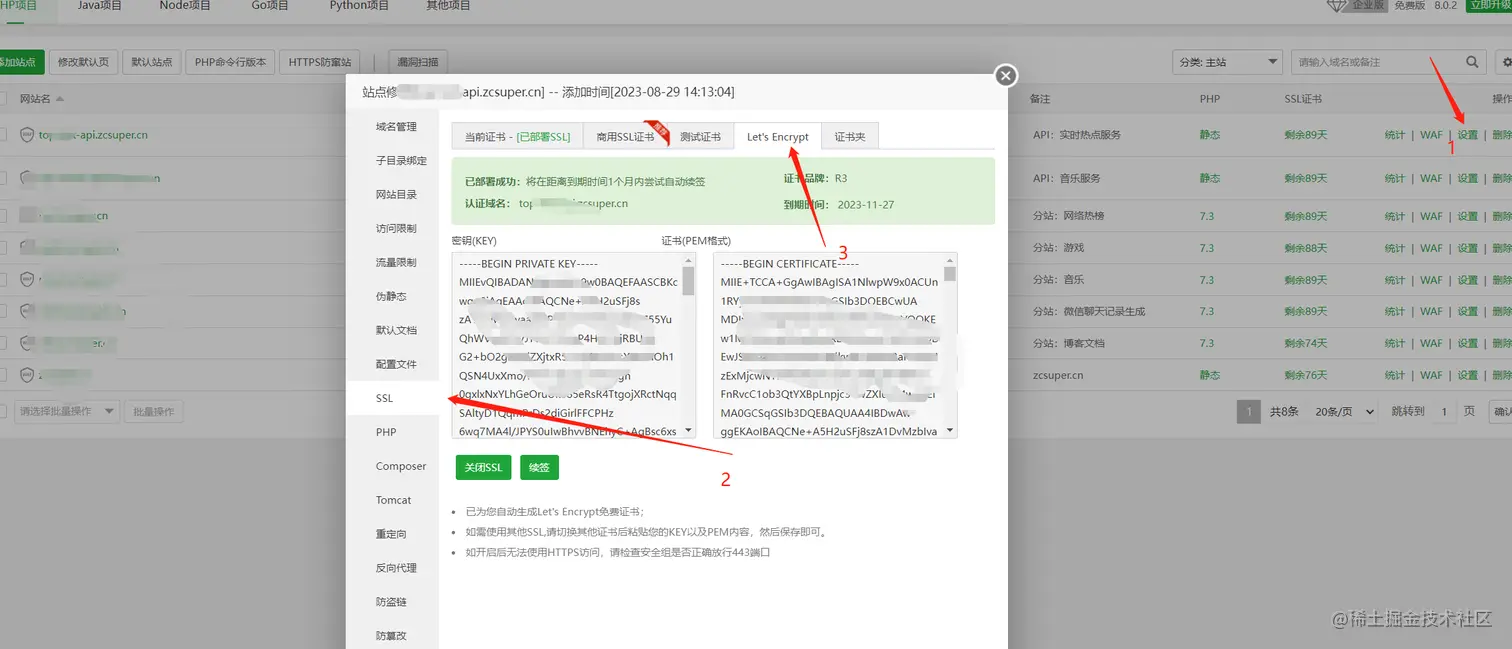The image size is (1512, 649).
Task: Click the up arrow of the 密钥(KEY) scrollbar
Action: point(688,259)
